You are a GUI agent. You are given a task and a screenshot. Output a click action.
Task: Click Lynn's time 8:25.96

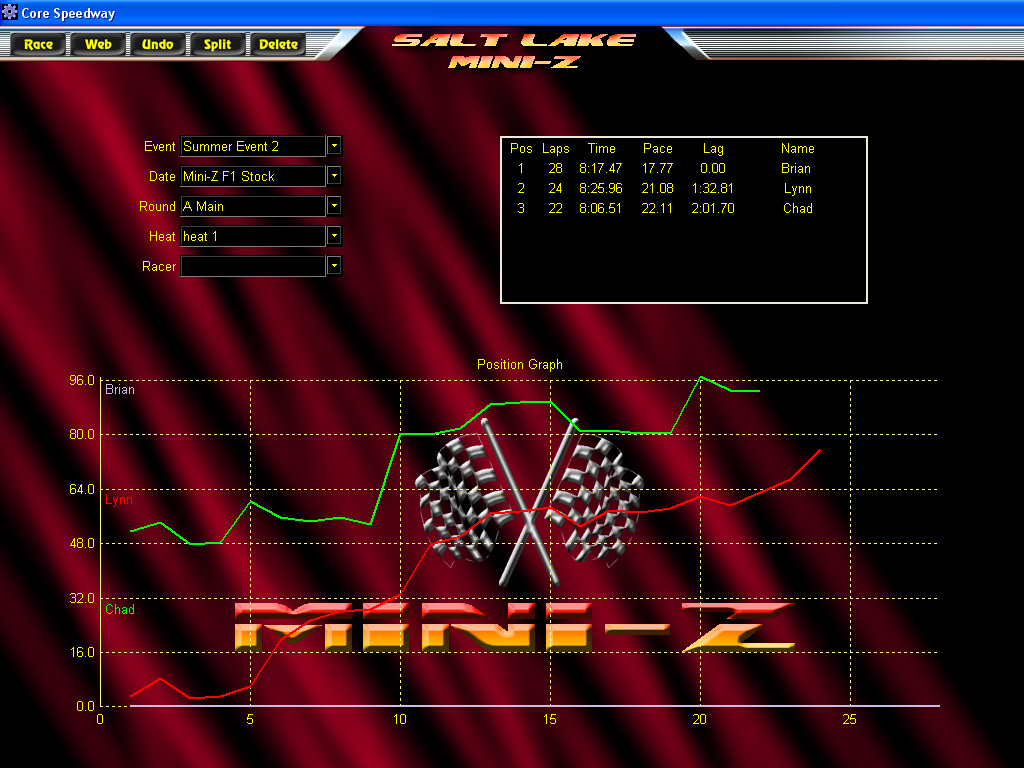pos(601,189)
